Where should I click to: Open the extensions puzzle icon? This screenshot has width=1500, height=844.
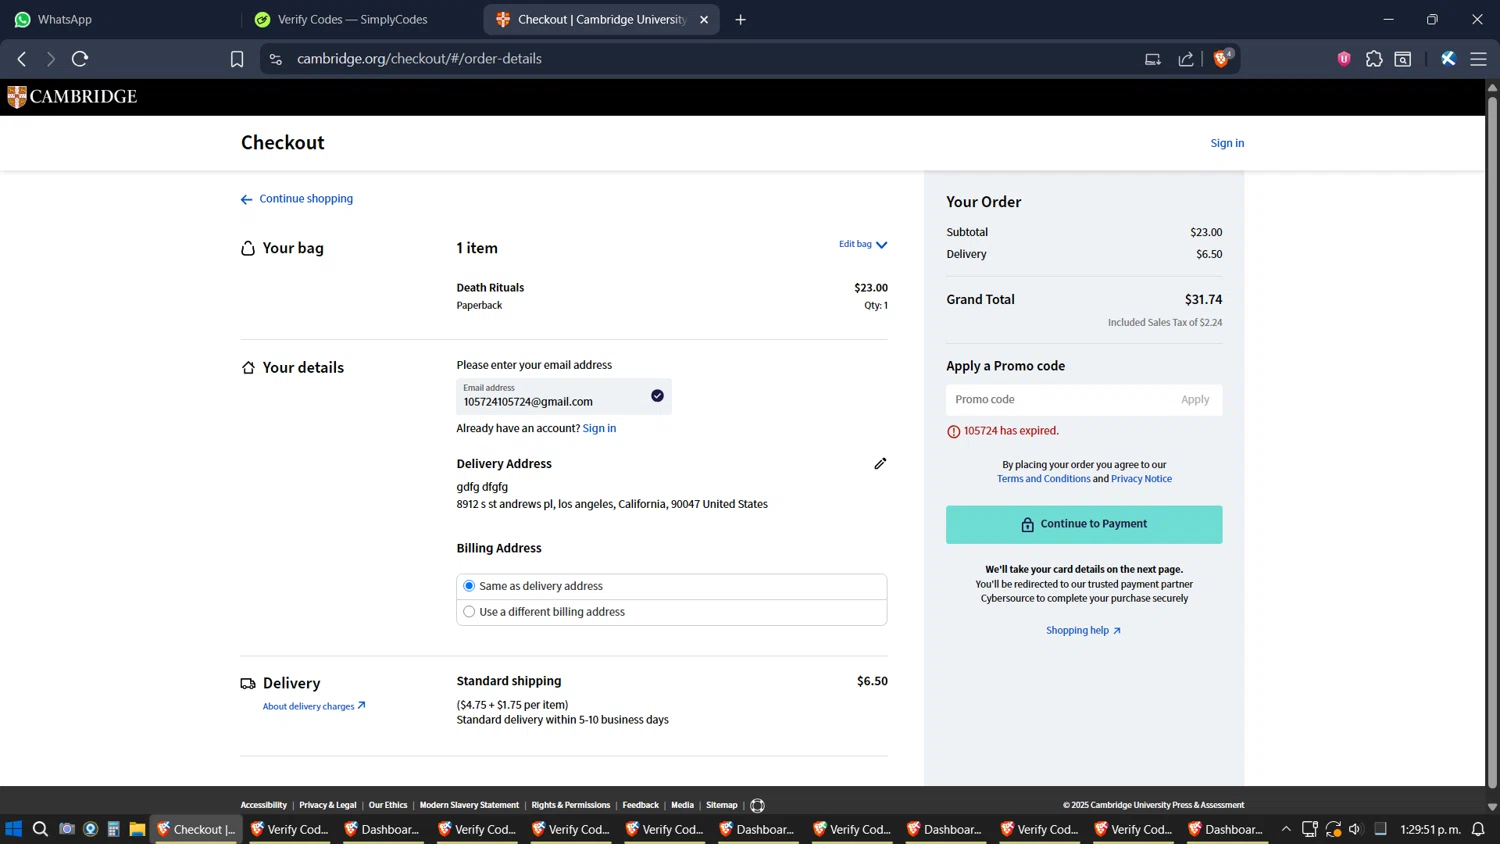pos(1374,59)
